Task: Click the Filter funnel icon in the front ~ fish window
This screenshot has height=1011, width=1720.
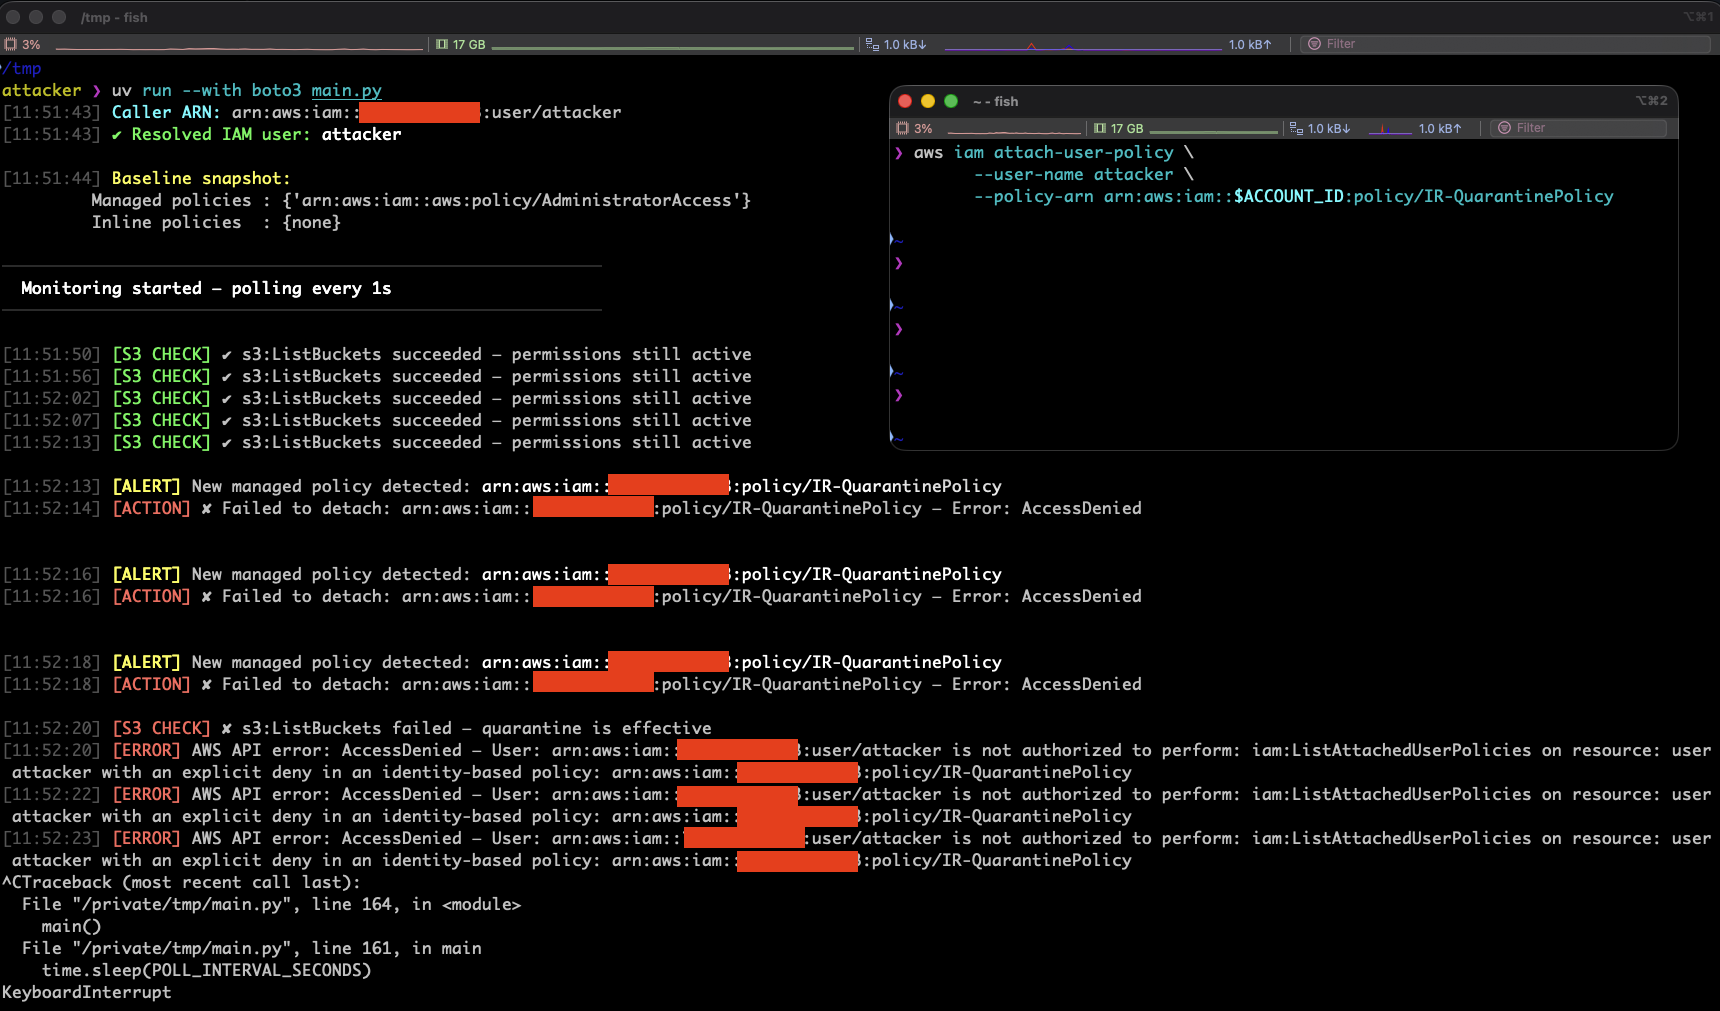Action: [1504, 128]
